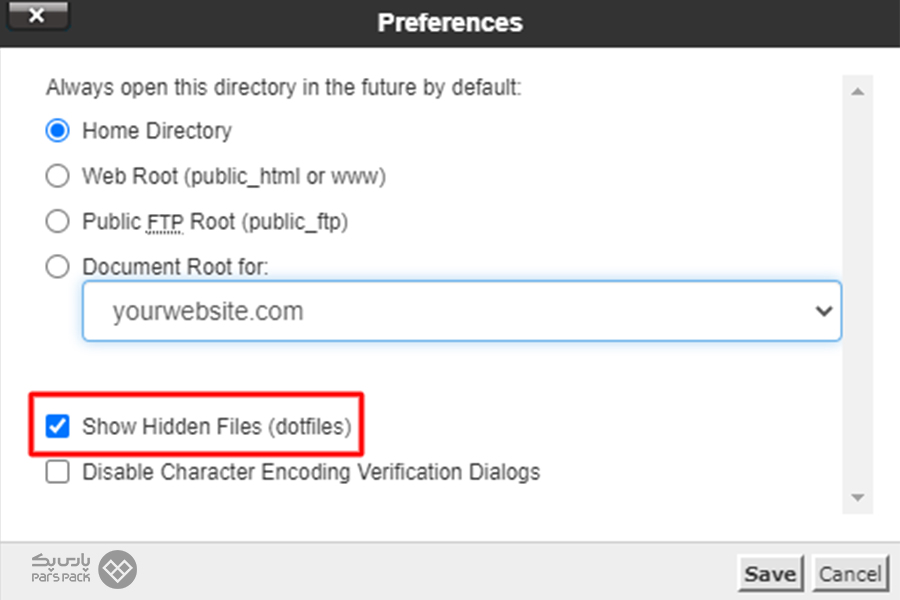Enable Disable Character Encoding Verification Dialogs checkbox
This screenshot has height=600, width=900.
(x=58, y=472)
